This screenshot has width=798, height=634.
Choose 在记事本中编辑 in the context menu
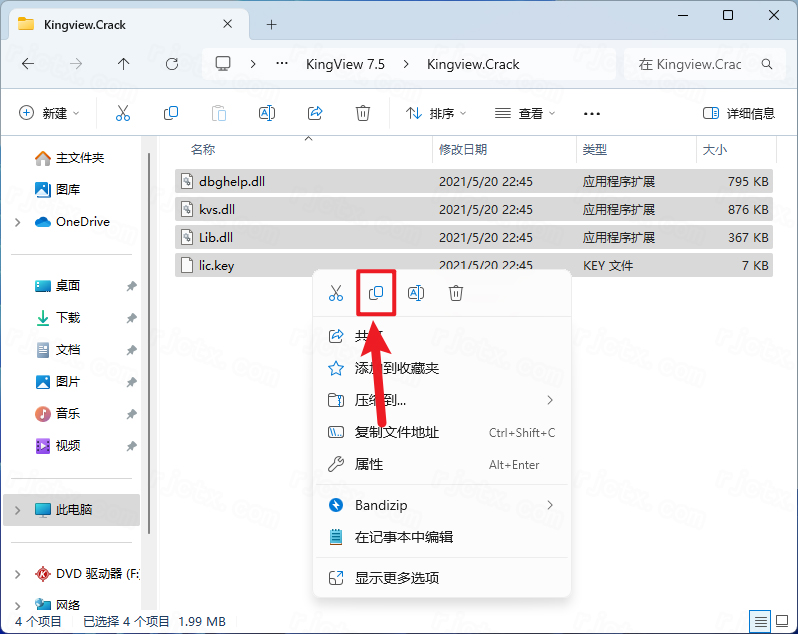tap(441, 537)
